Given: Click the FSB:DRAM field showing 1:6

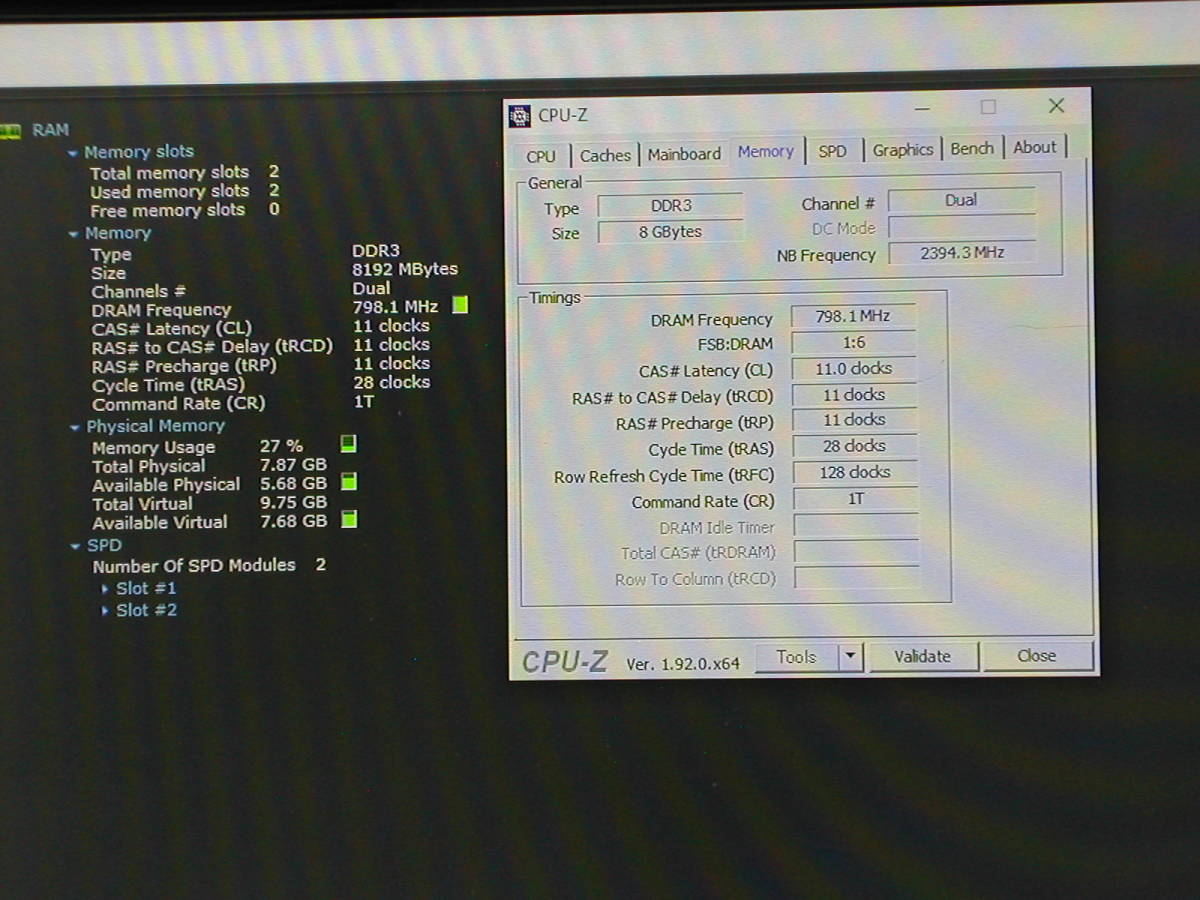Looking at the screenshot, I should [854, 342].
